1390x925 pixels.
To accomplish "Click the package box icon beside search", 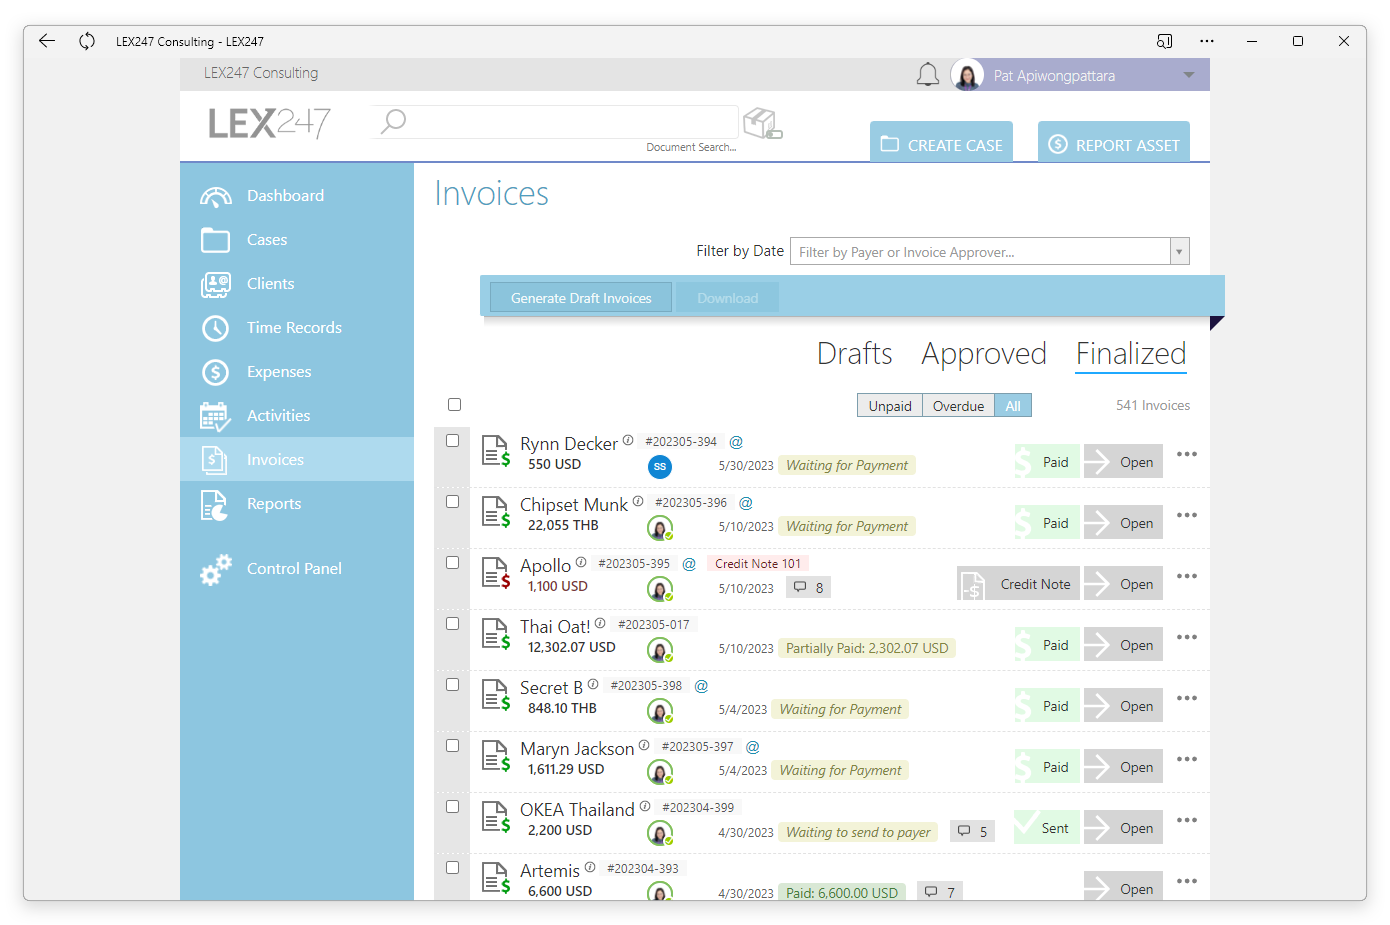I will pyautogui.click(x=763, y=123).
